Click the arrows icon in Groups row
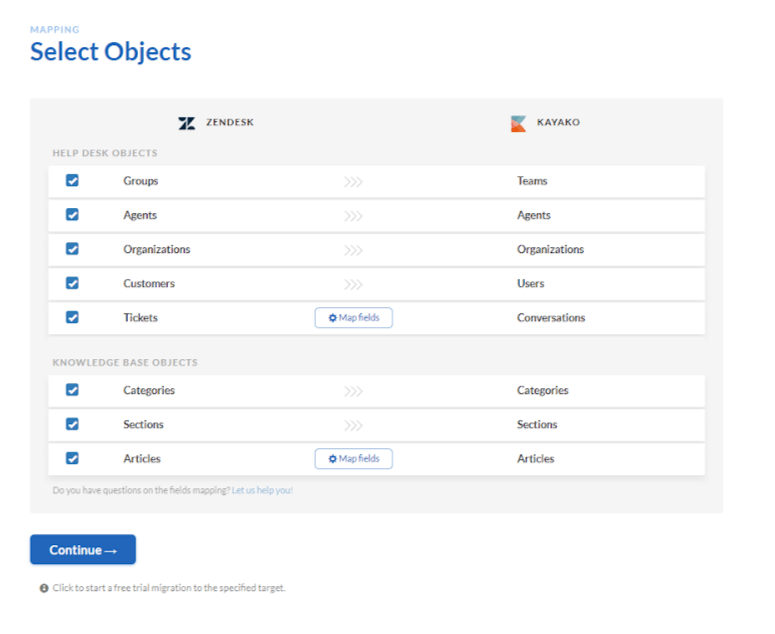Image resolution: width=775 pixels, height=634 pixels. [353, 182]
